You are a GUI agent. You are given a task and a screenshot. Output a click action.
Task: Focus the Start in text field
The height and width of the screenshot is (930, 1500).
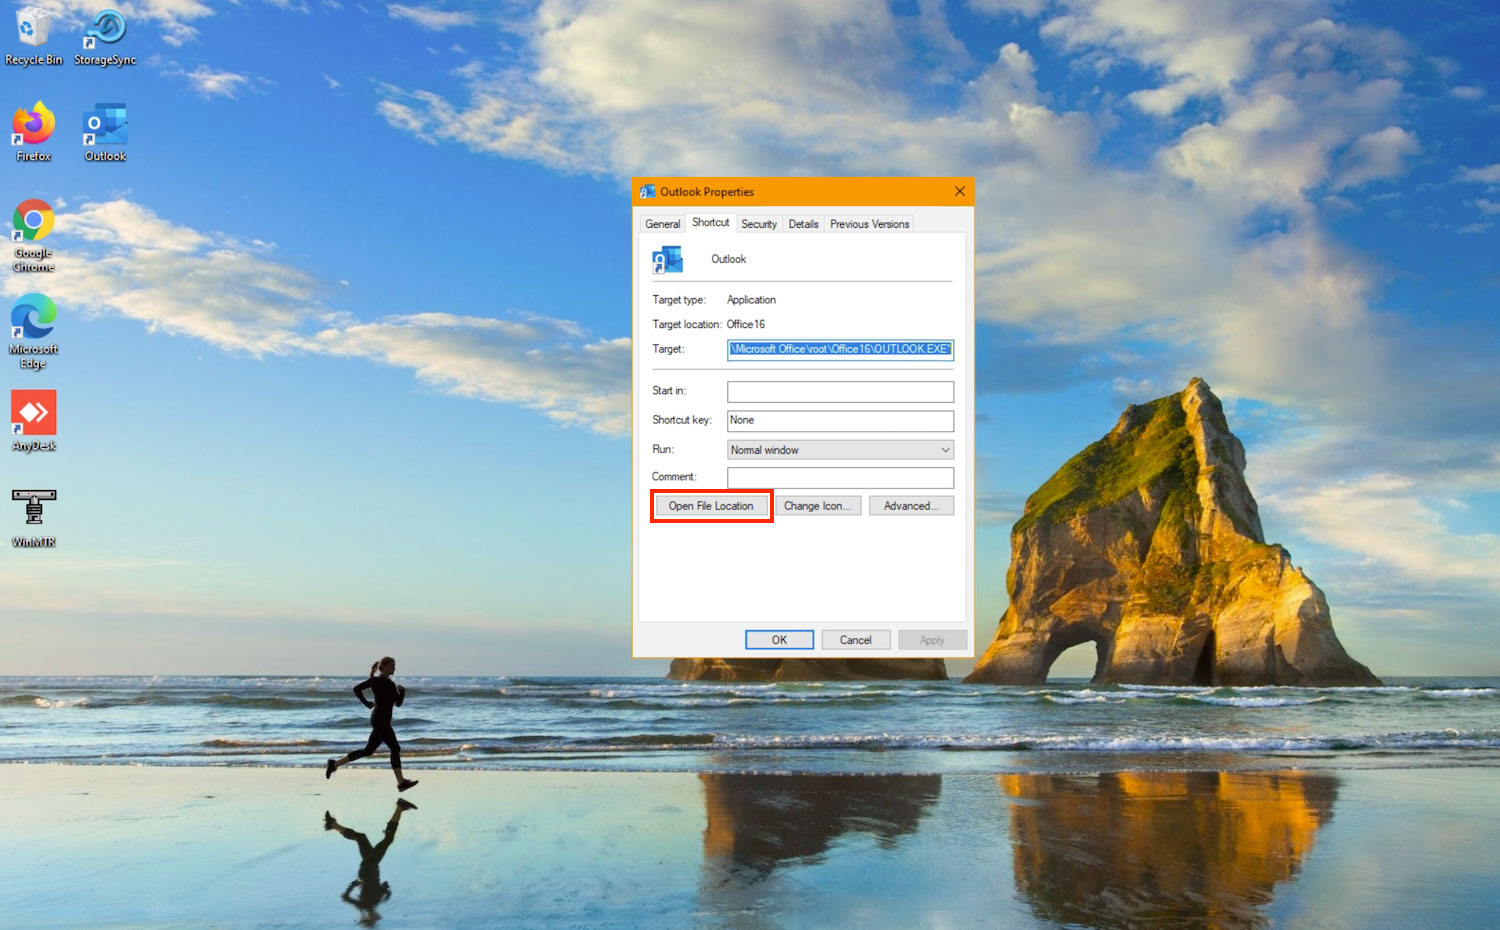[840, 391]
